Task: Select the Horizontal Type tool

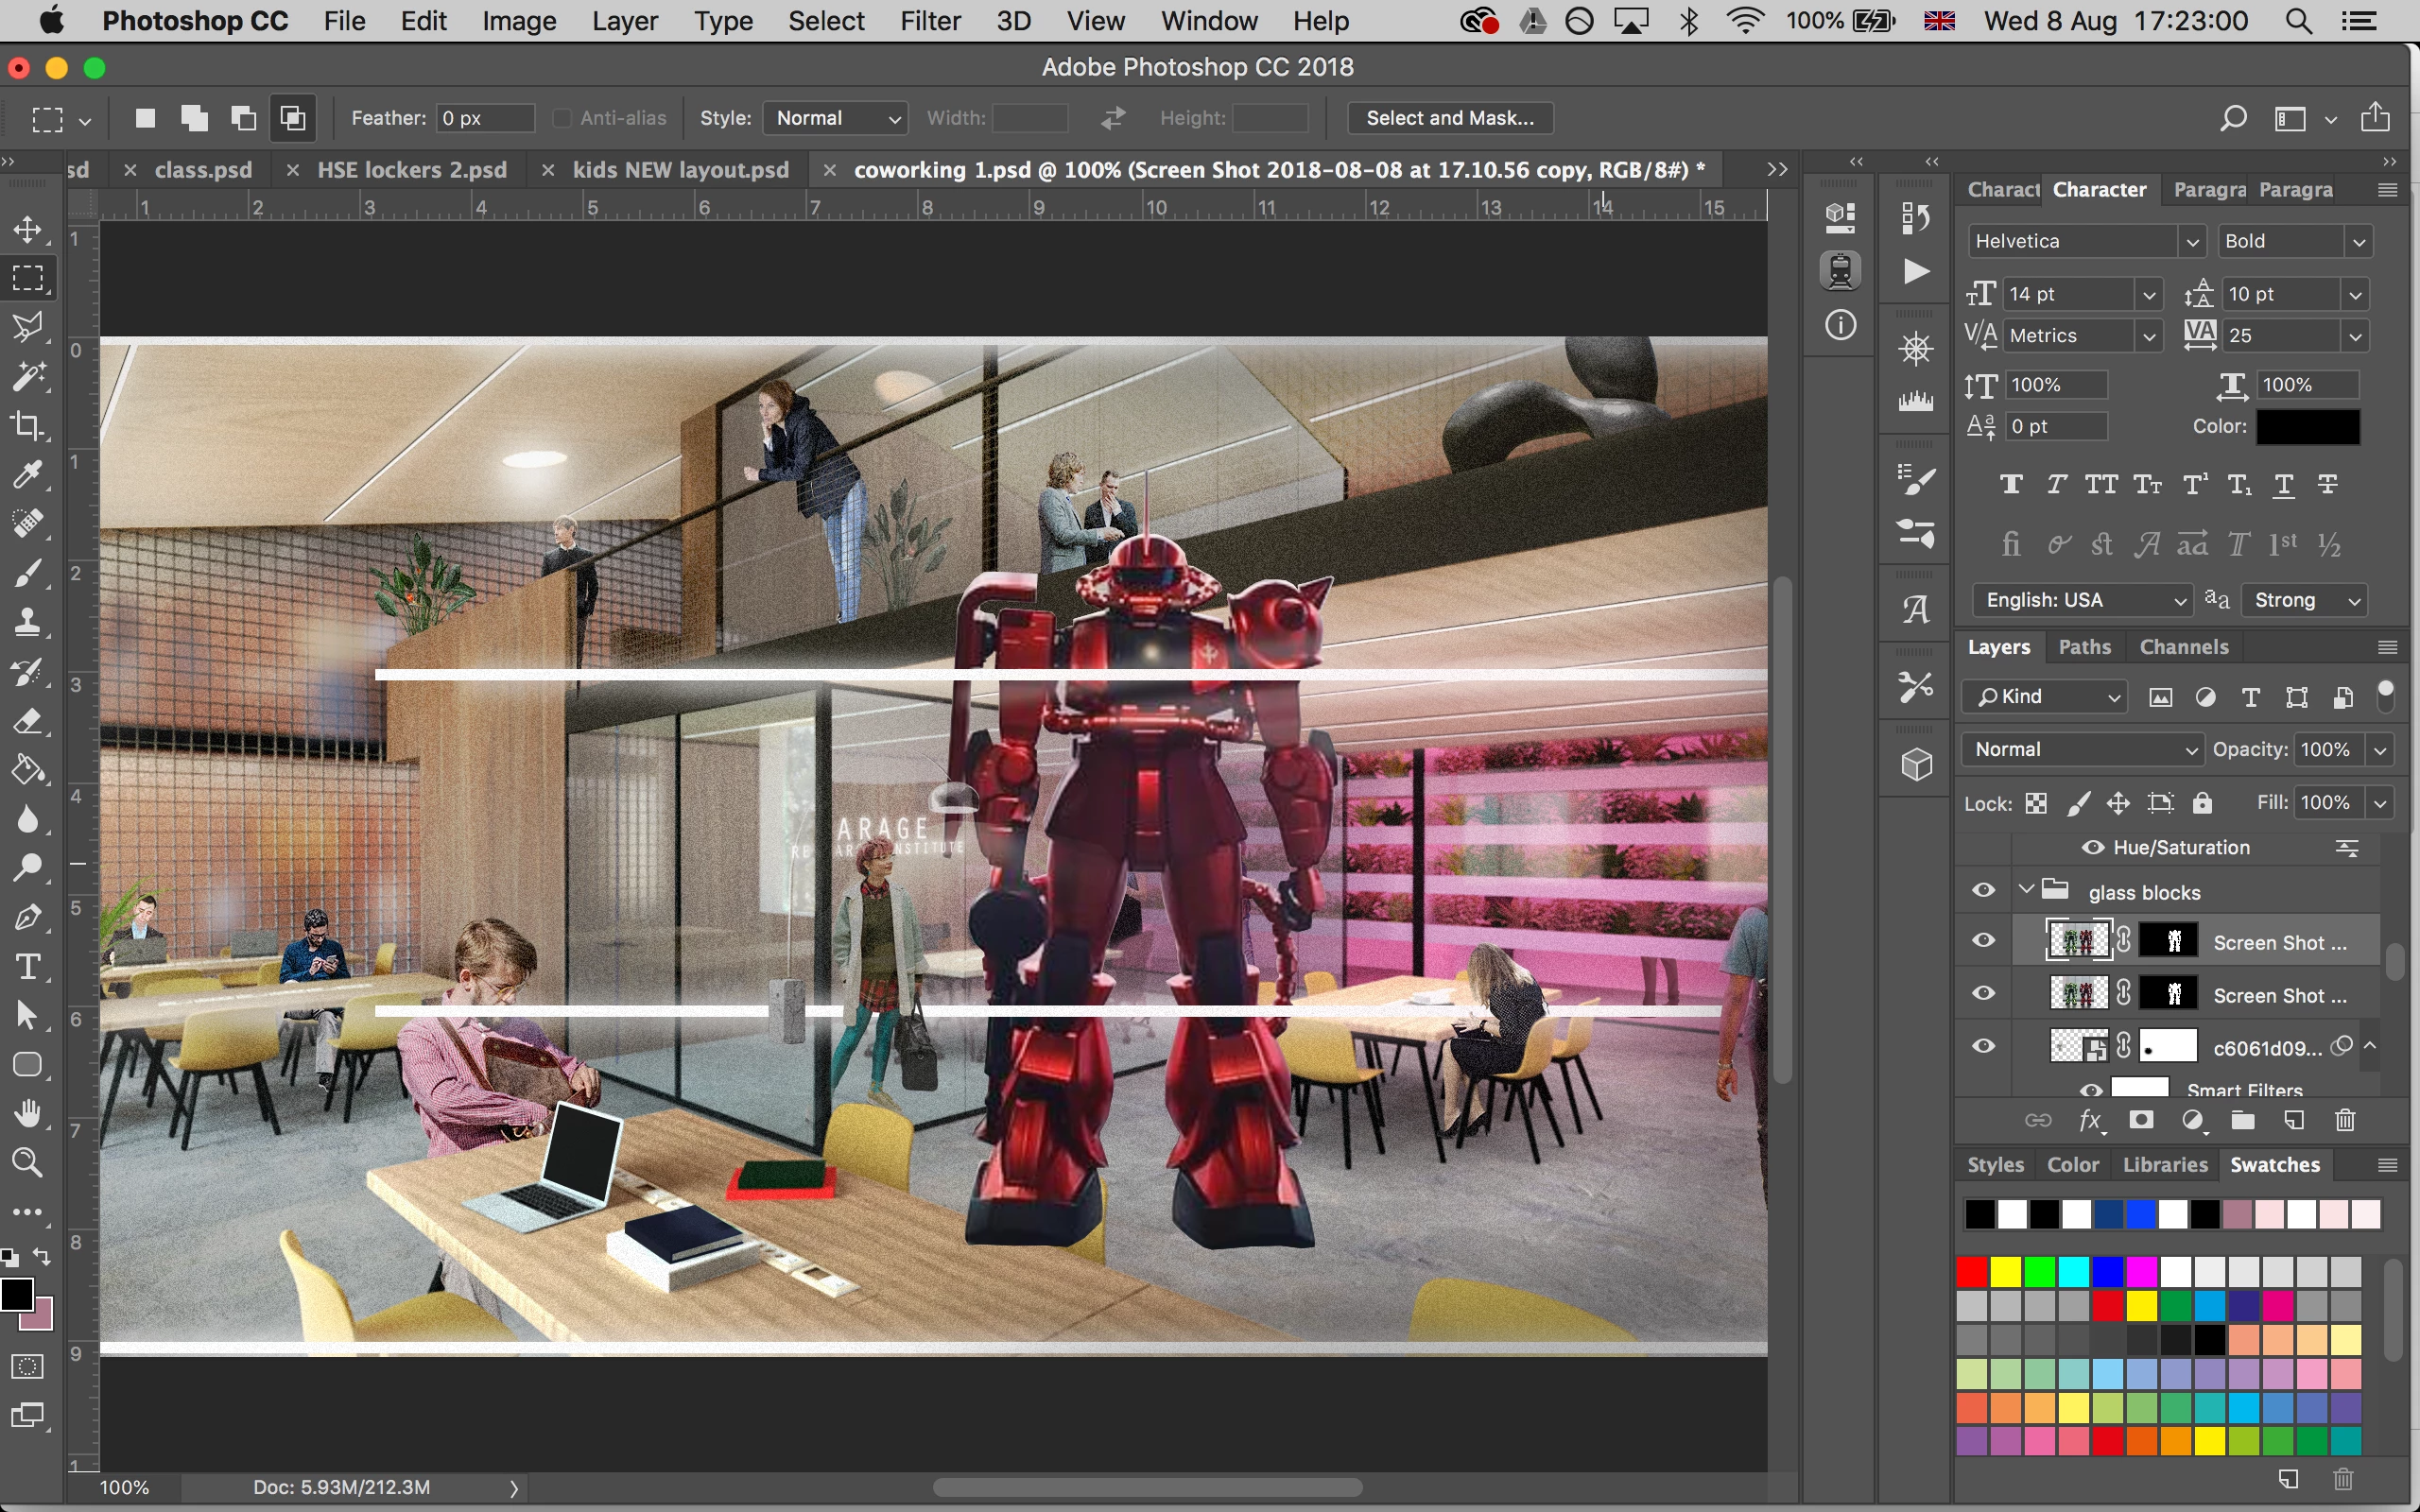Action: pos(28,966)
